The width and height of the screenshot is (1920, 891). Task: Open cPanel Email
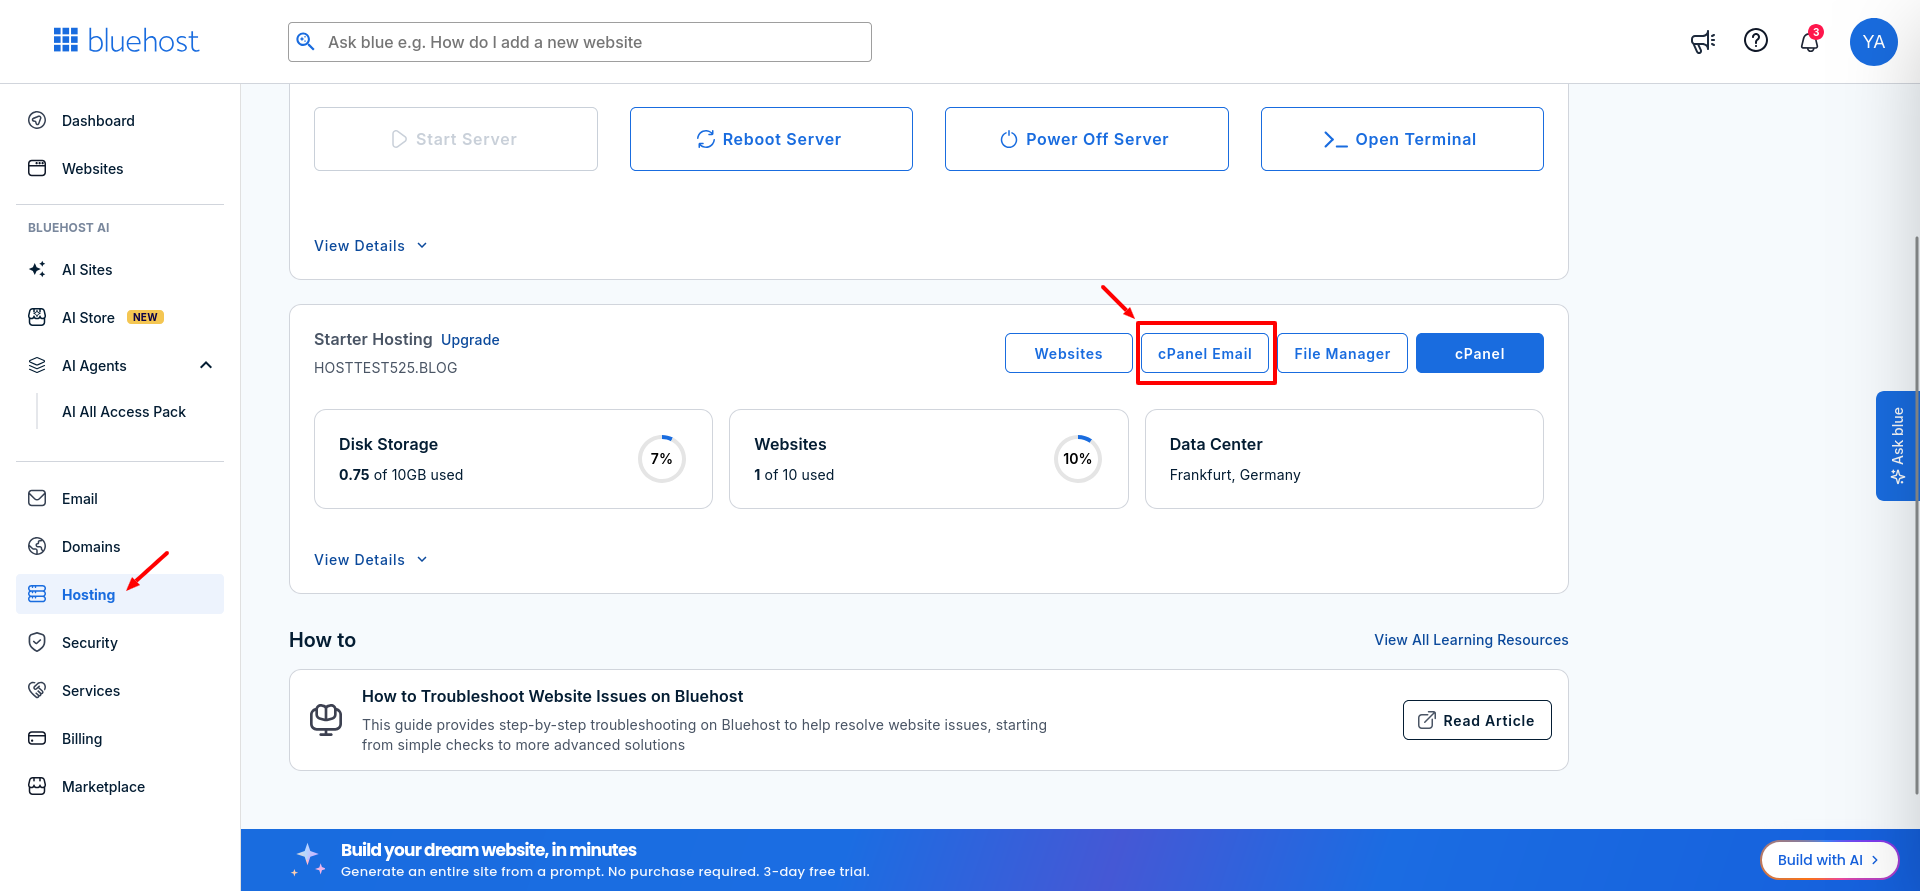point(1205,353)
